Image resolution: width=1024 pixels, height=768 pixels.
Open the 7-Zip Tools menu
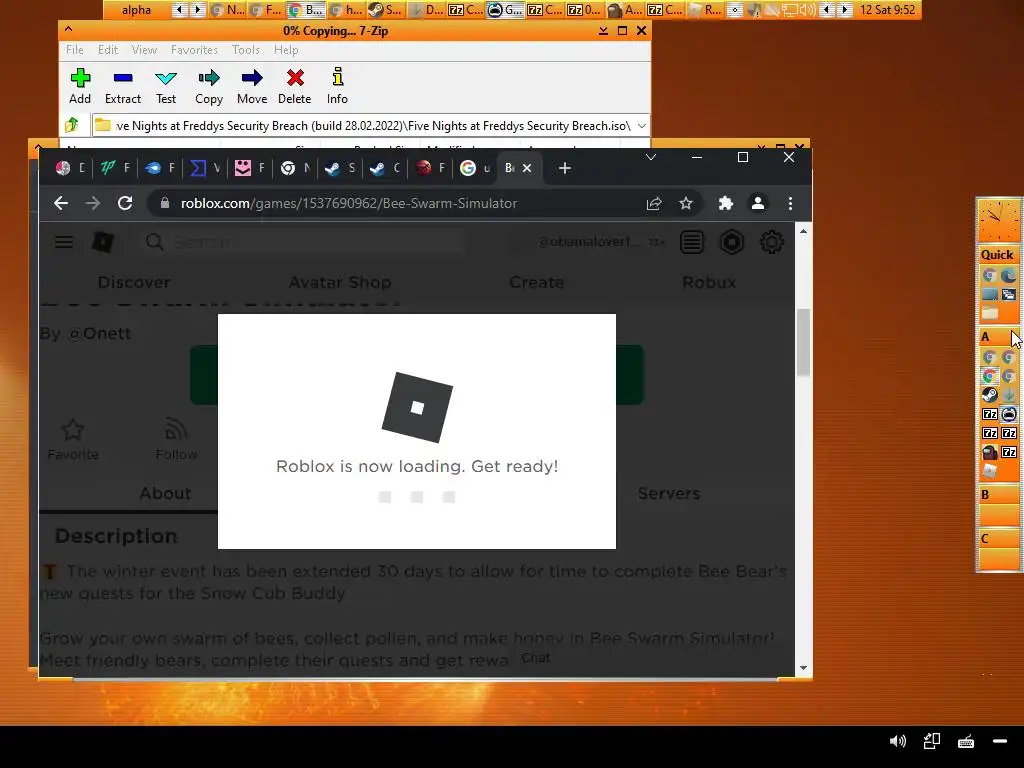click(246, 50)
